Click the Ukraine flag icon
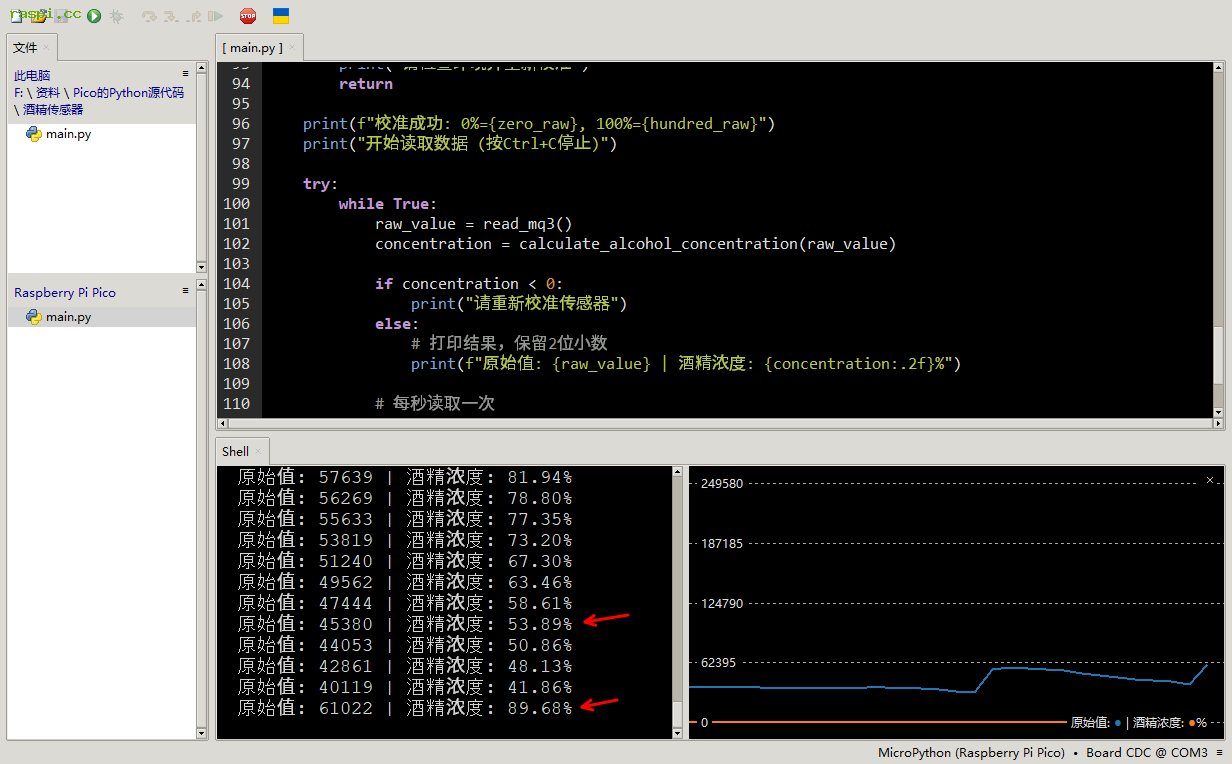This screenshot has height=764, width=1232. click(282, 16)
